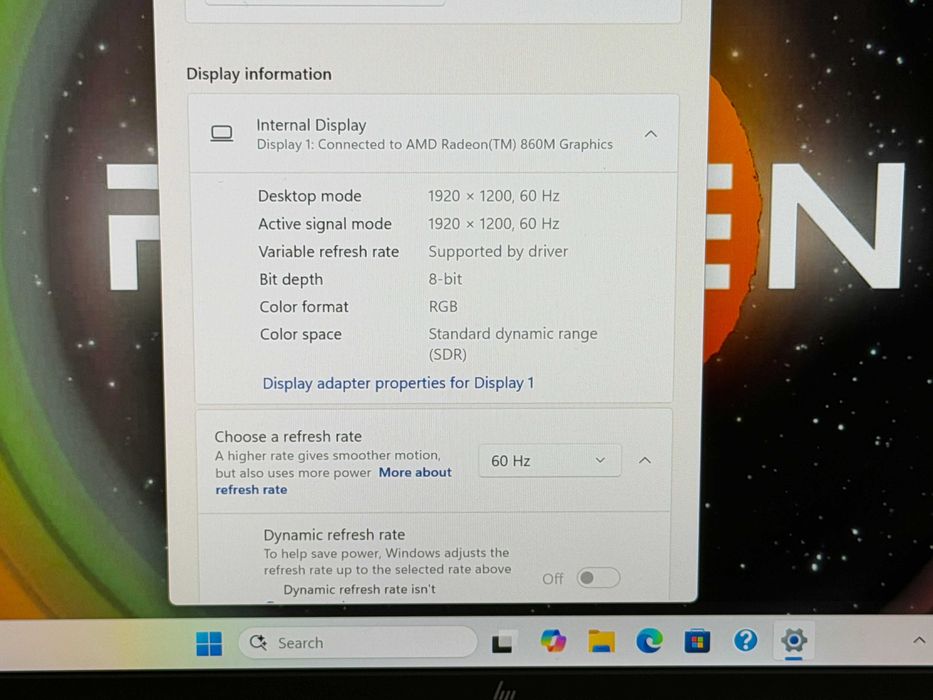Viewport: 933px width, 700px height.
Task: Collapse the Internal Display information card
Action: pos(651,134)
